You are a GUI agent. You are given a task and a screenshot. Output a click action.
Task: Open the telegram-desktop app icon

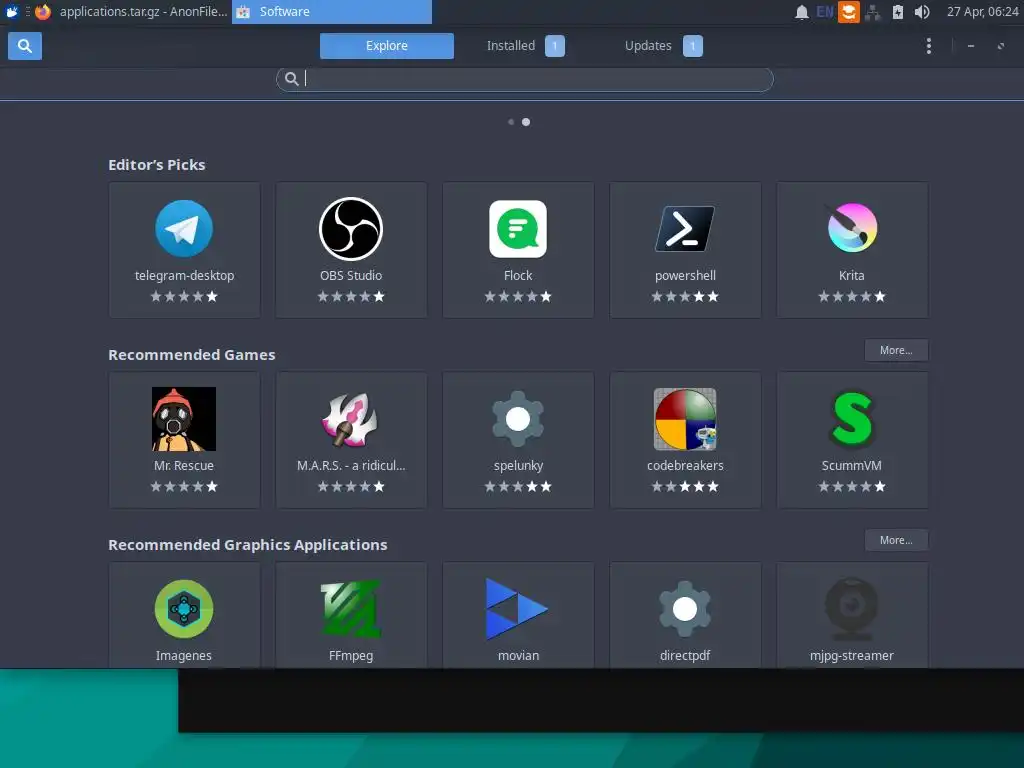coord(184,229)
